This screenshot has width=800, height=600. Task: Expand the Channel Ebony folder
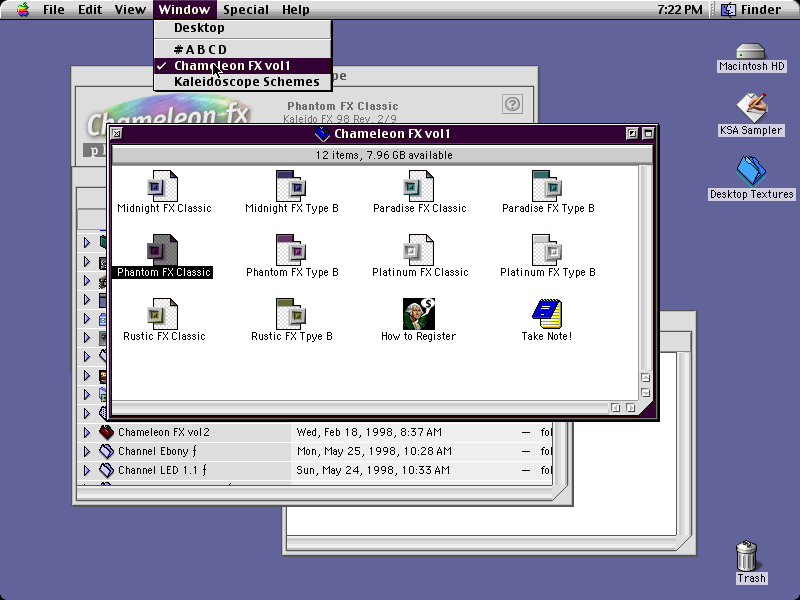(x=87, y=452)
